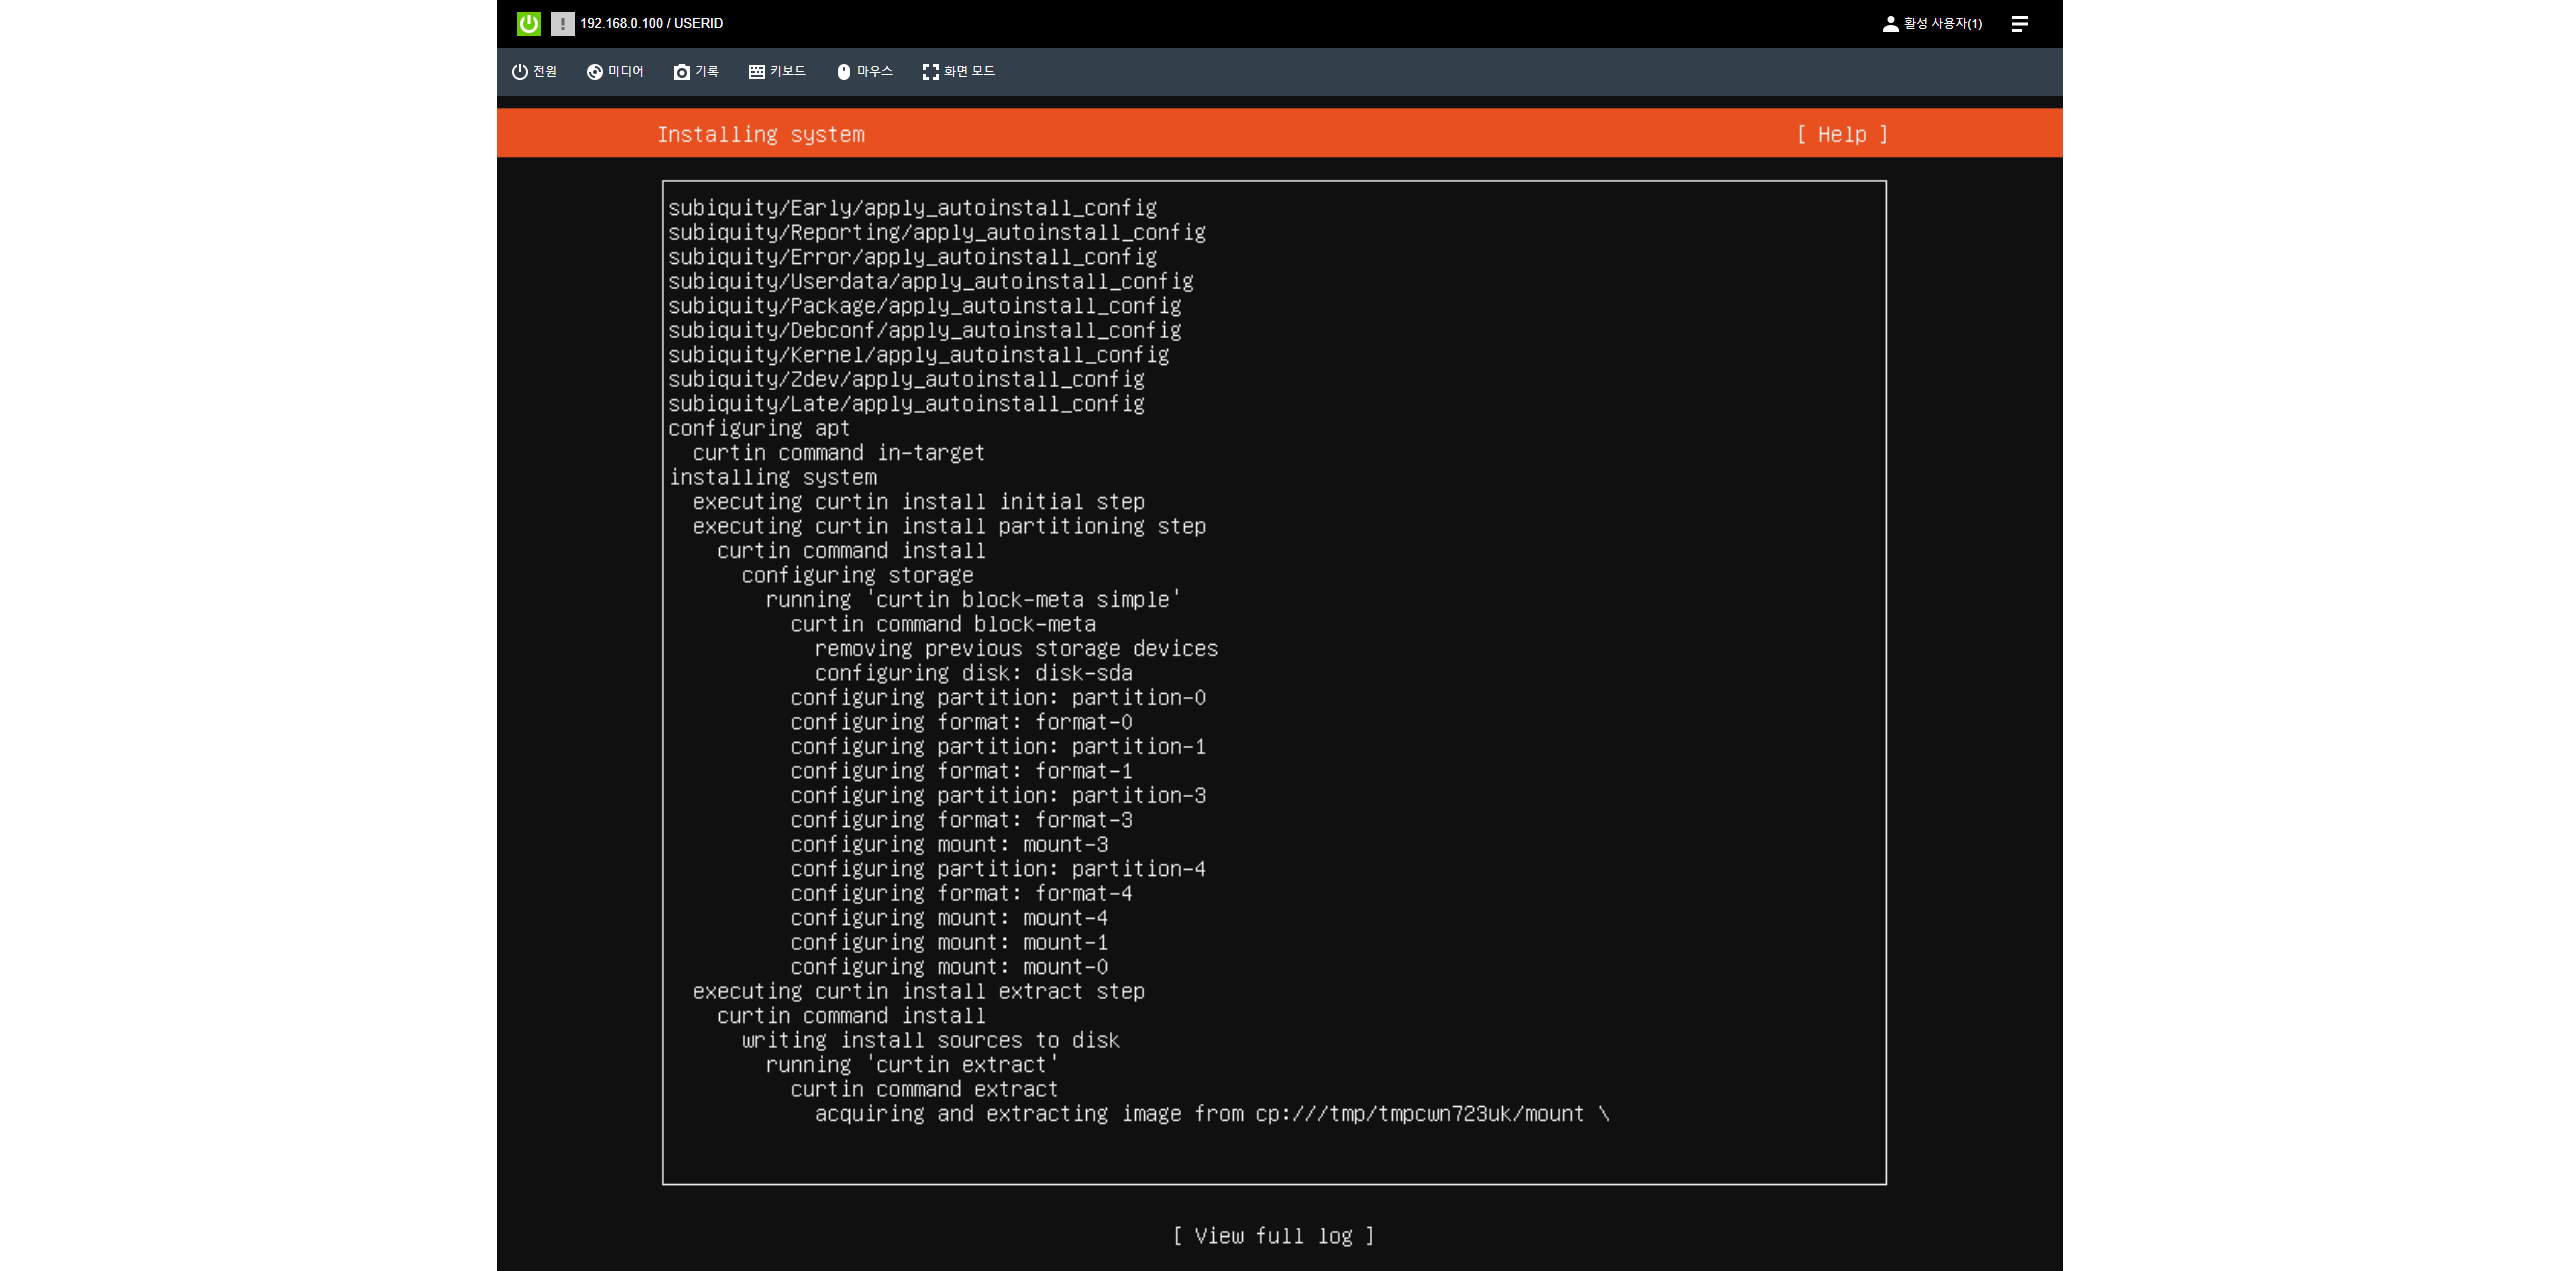2560x1271 pixels.
Task: Open the 미디어 (media) menu
Action: coord(625,72)
